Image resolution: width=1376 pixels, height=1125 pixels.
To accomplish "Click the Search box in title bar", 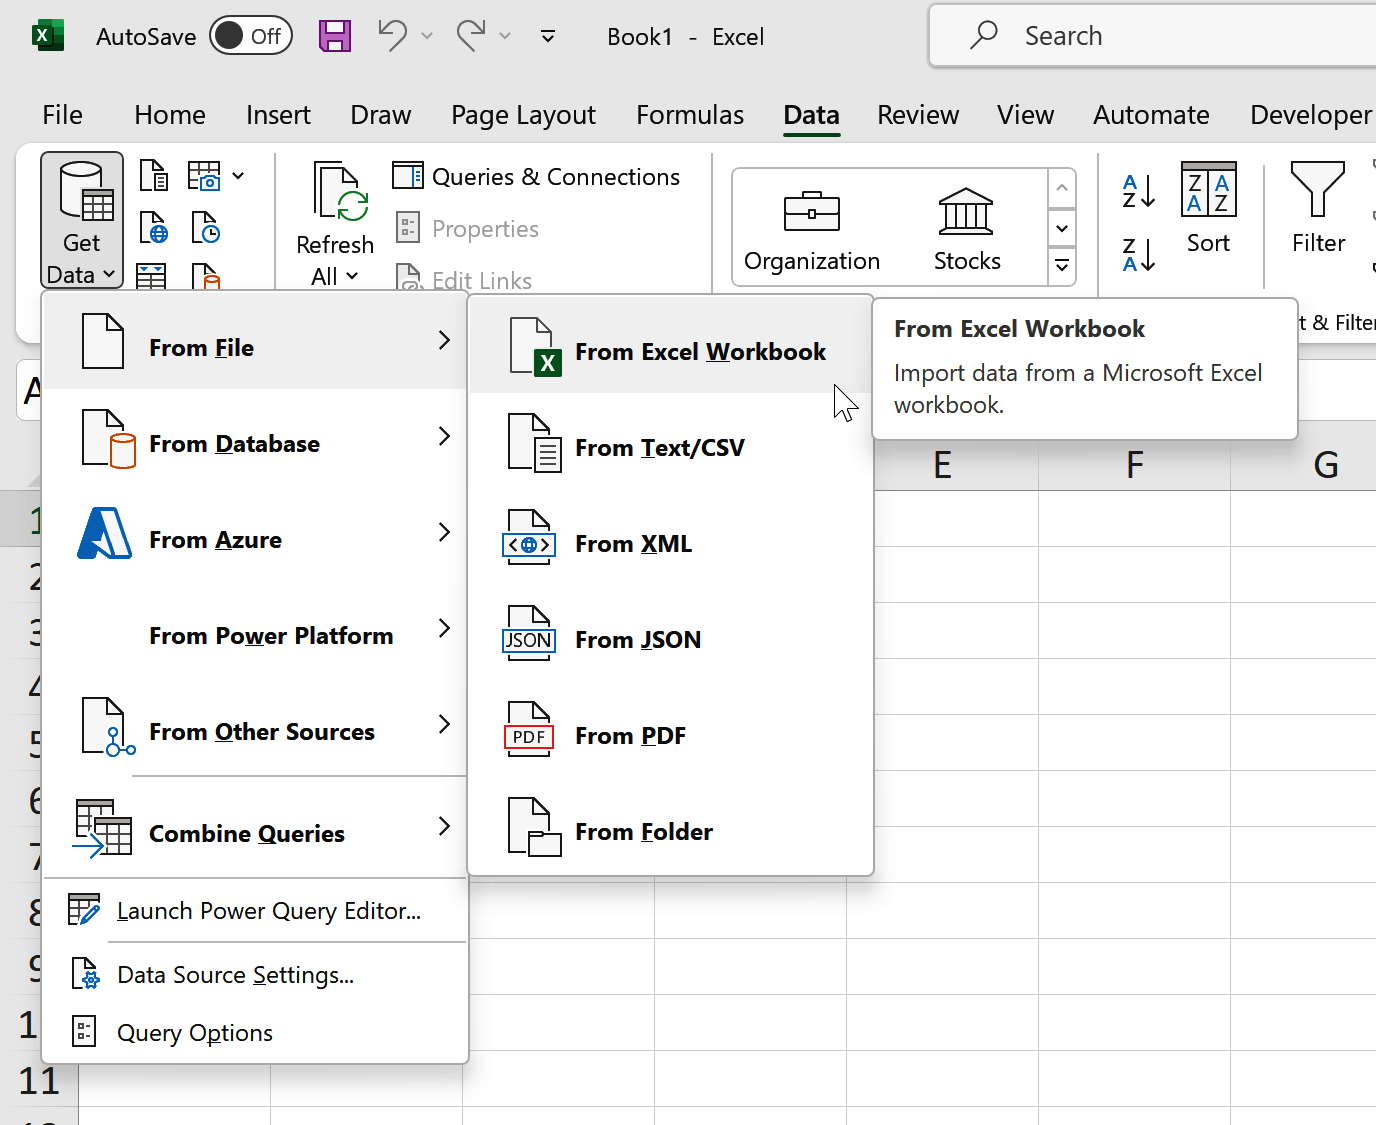I will point(1153,36).
